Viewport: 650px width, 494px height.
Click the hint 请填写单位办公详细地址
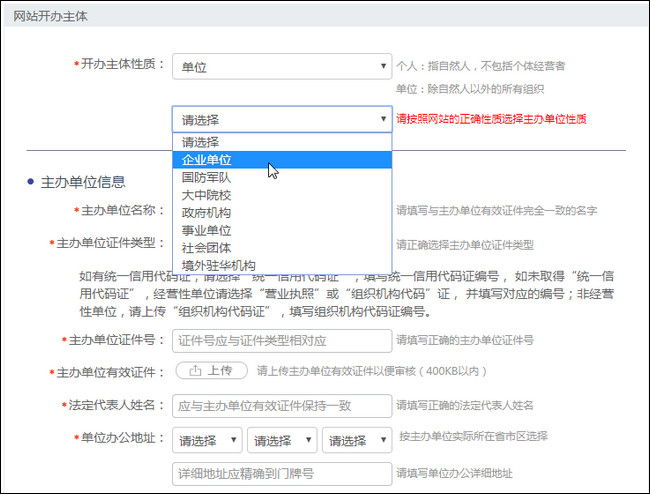pyautogui.click(x=454, y=473)
